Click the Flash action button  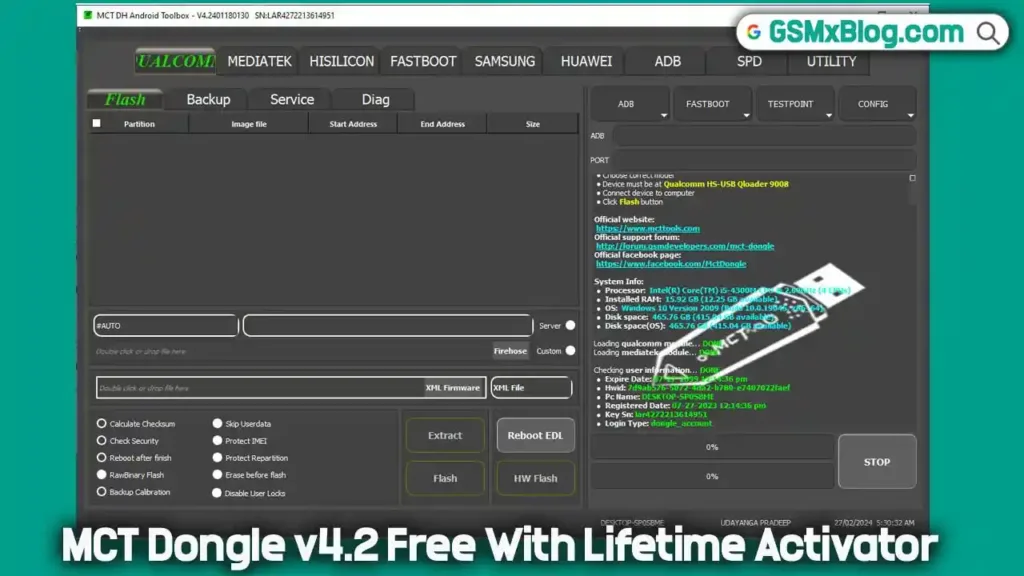[445, 478]
